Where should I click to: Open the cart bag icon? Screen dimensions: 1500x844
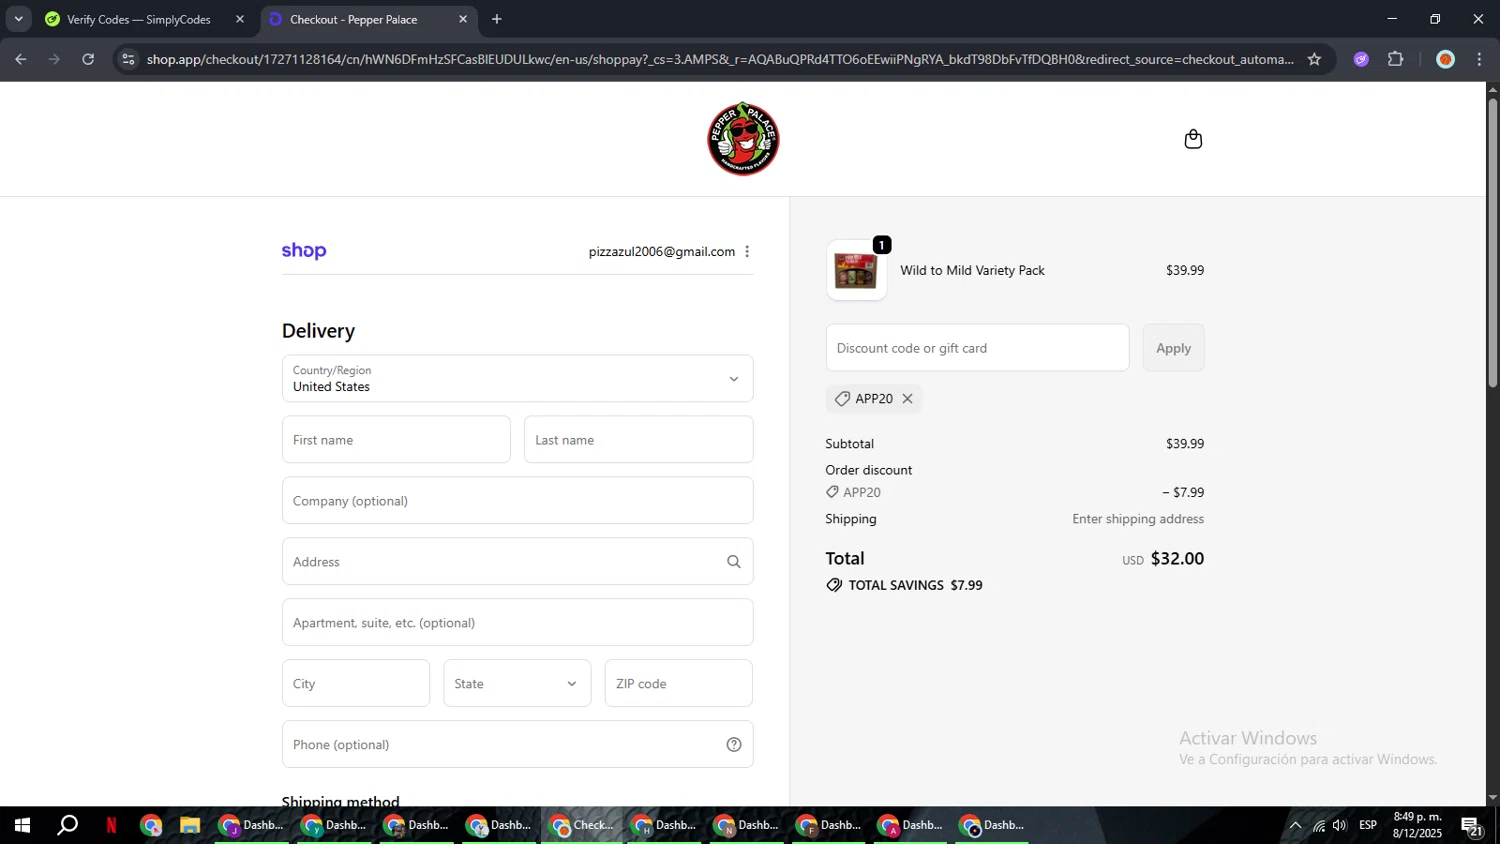coord(1193,139)
